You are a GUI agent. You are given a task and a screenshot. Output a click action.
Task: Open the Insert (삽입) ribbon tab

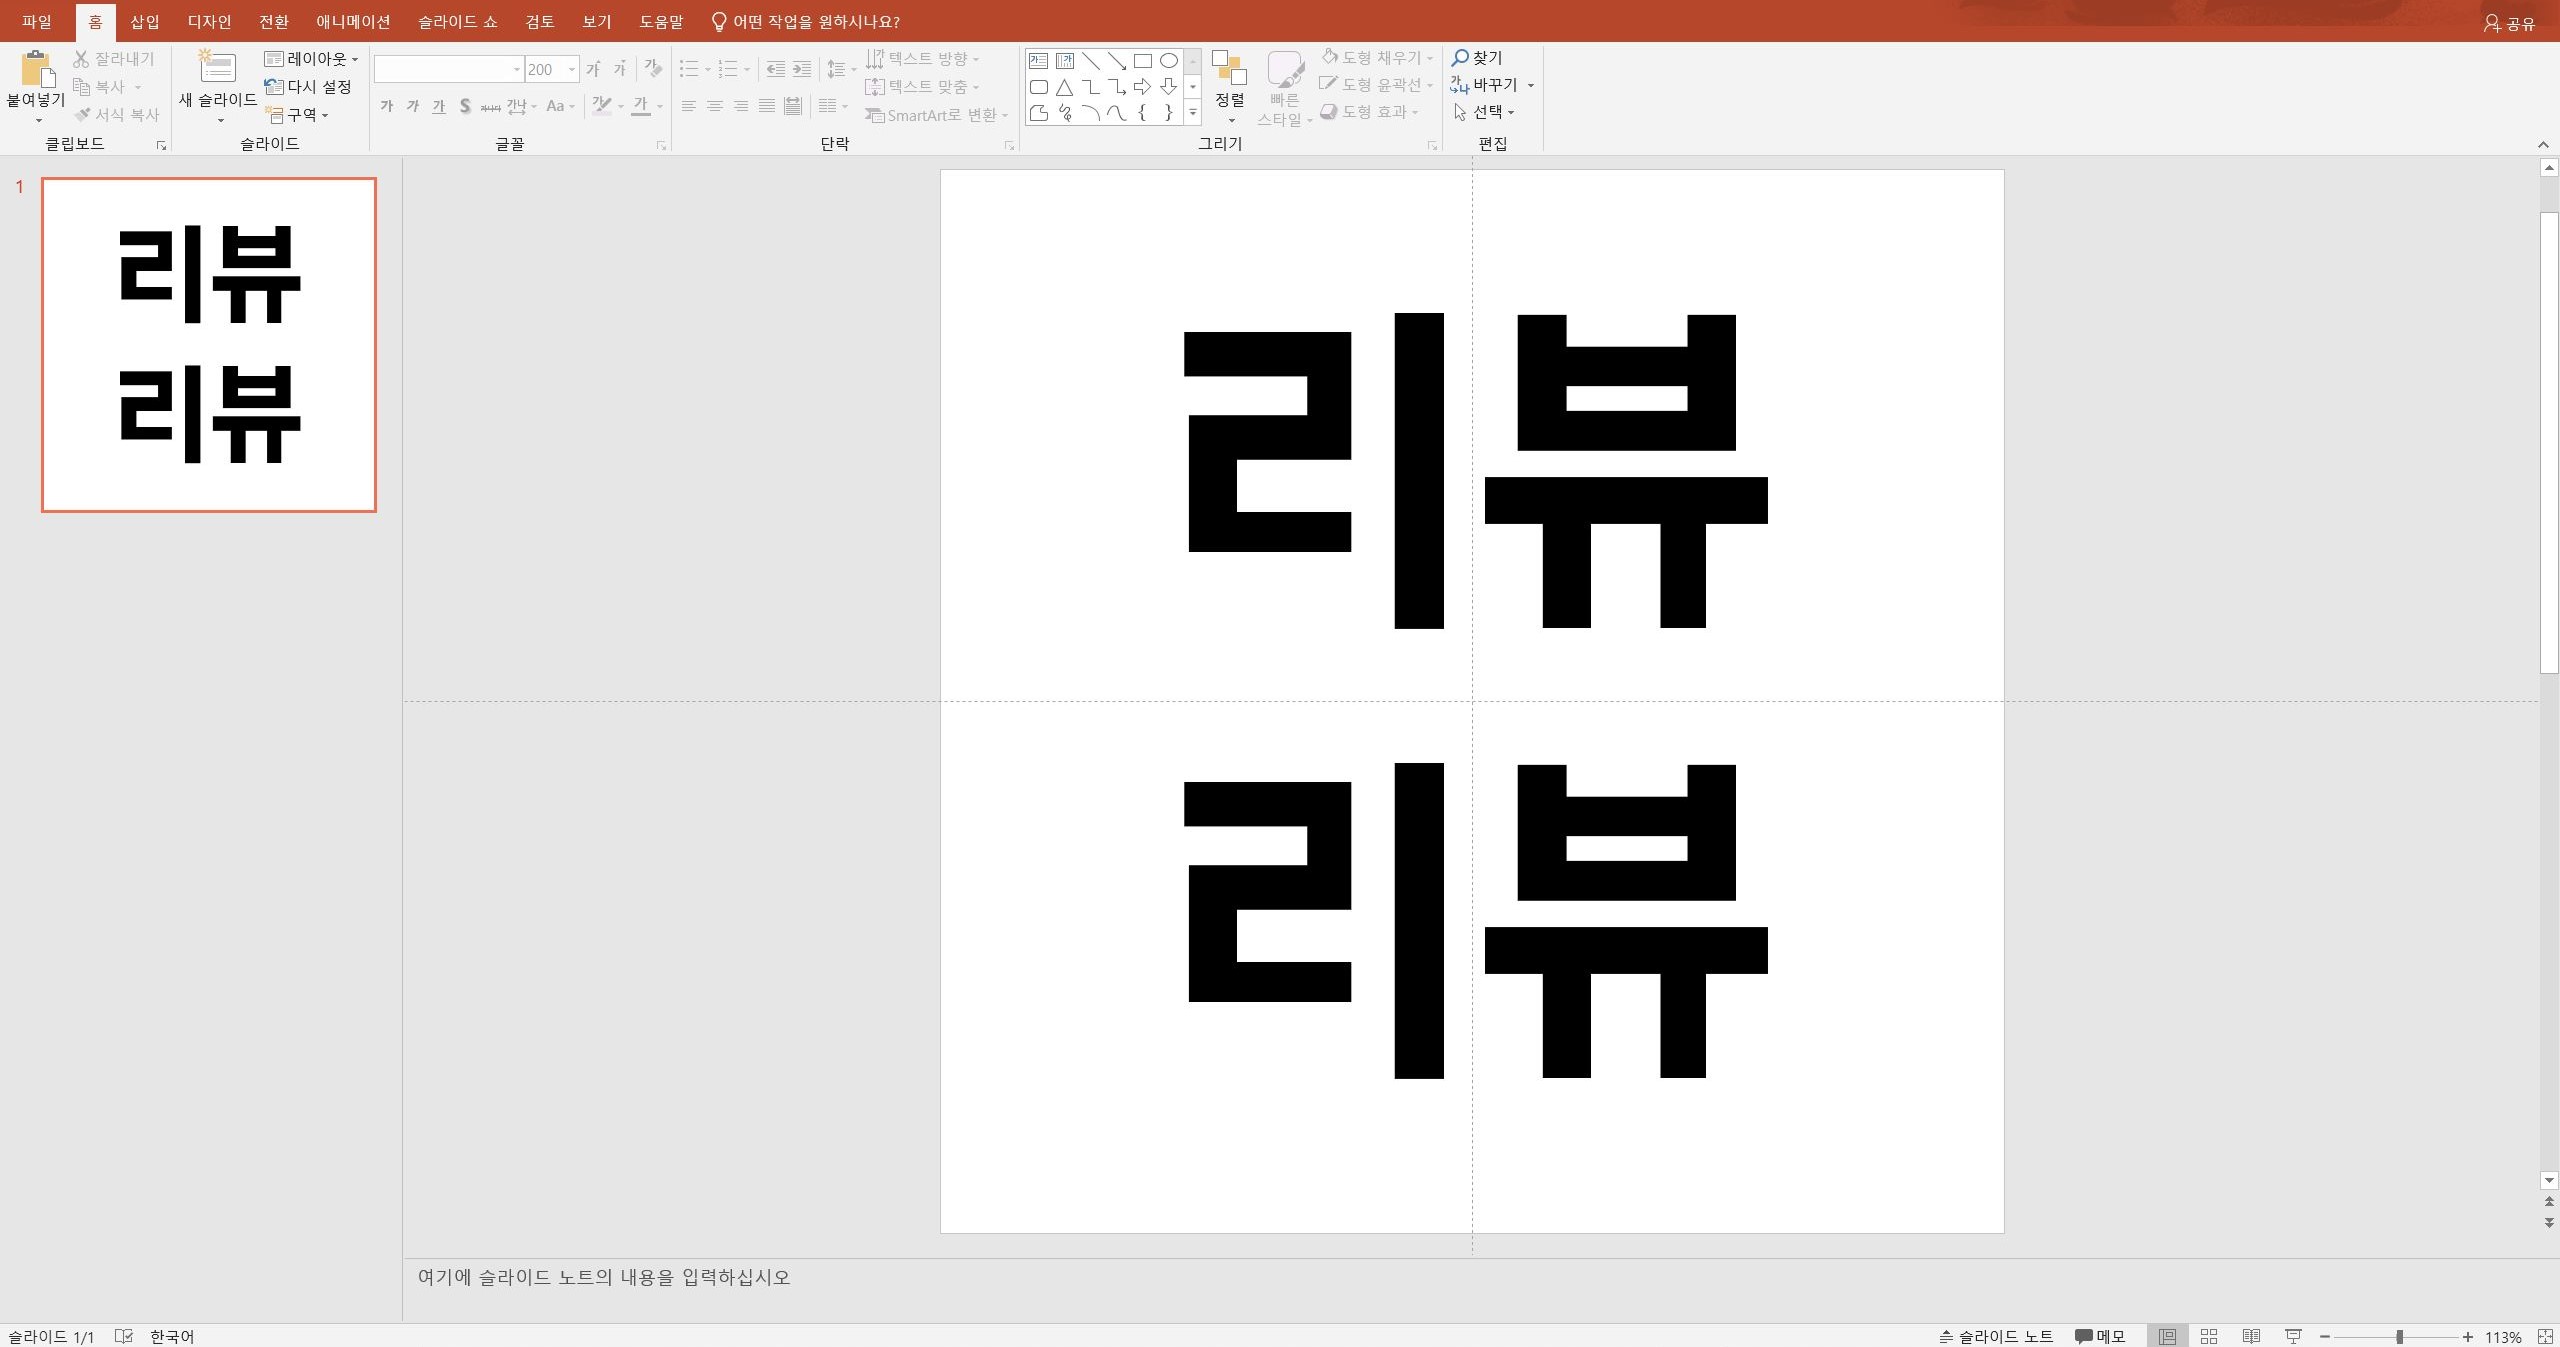pos(145,21)
